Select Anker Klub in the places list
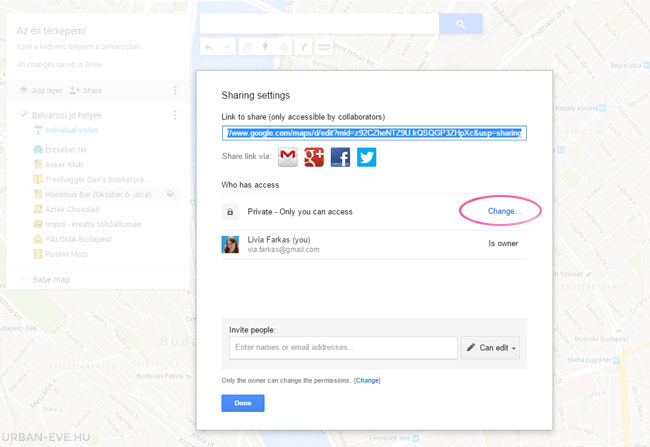650x447 pixels. pos(64,165)
